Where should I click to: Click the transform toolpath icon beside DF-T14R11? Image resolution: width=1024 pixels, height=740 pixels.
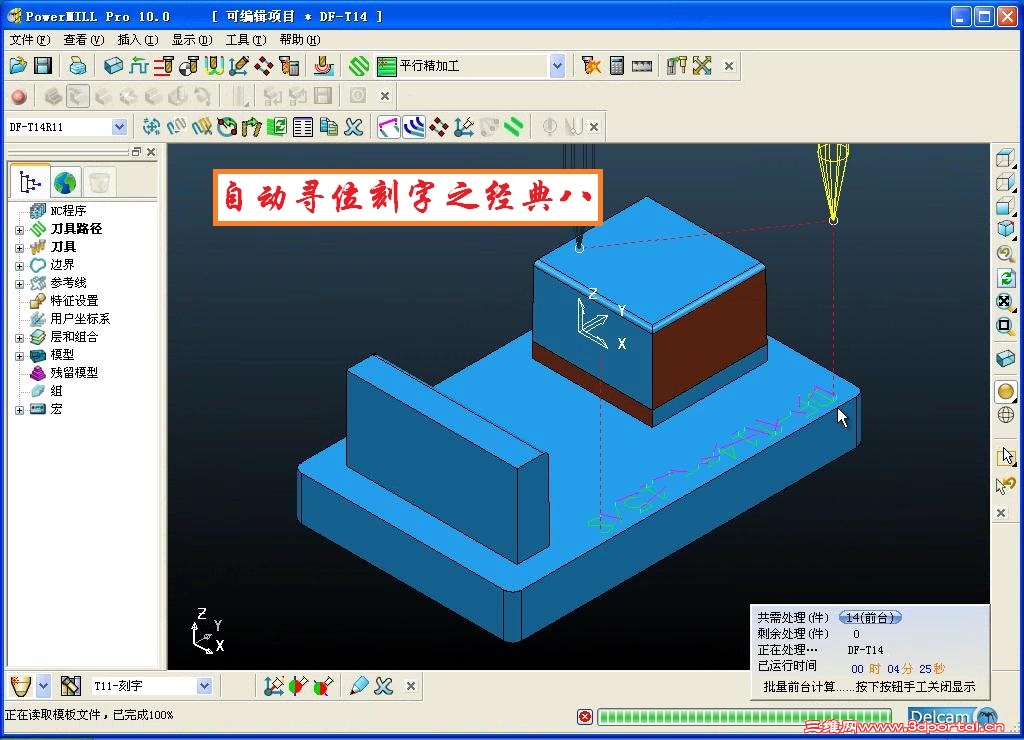[152, 127]
